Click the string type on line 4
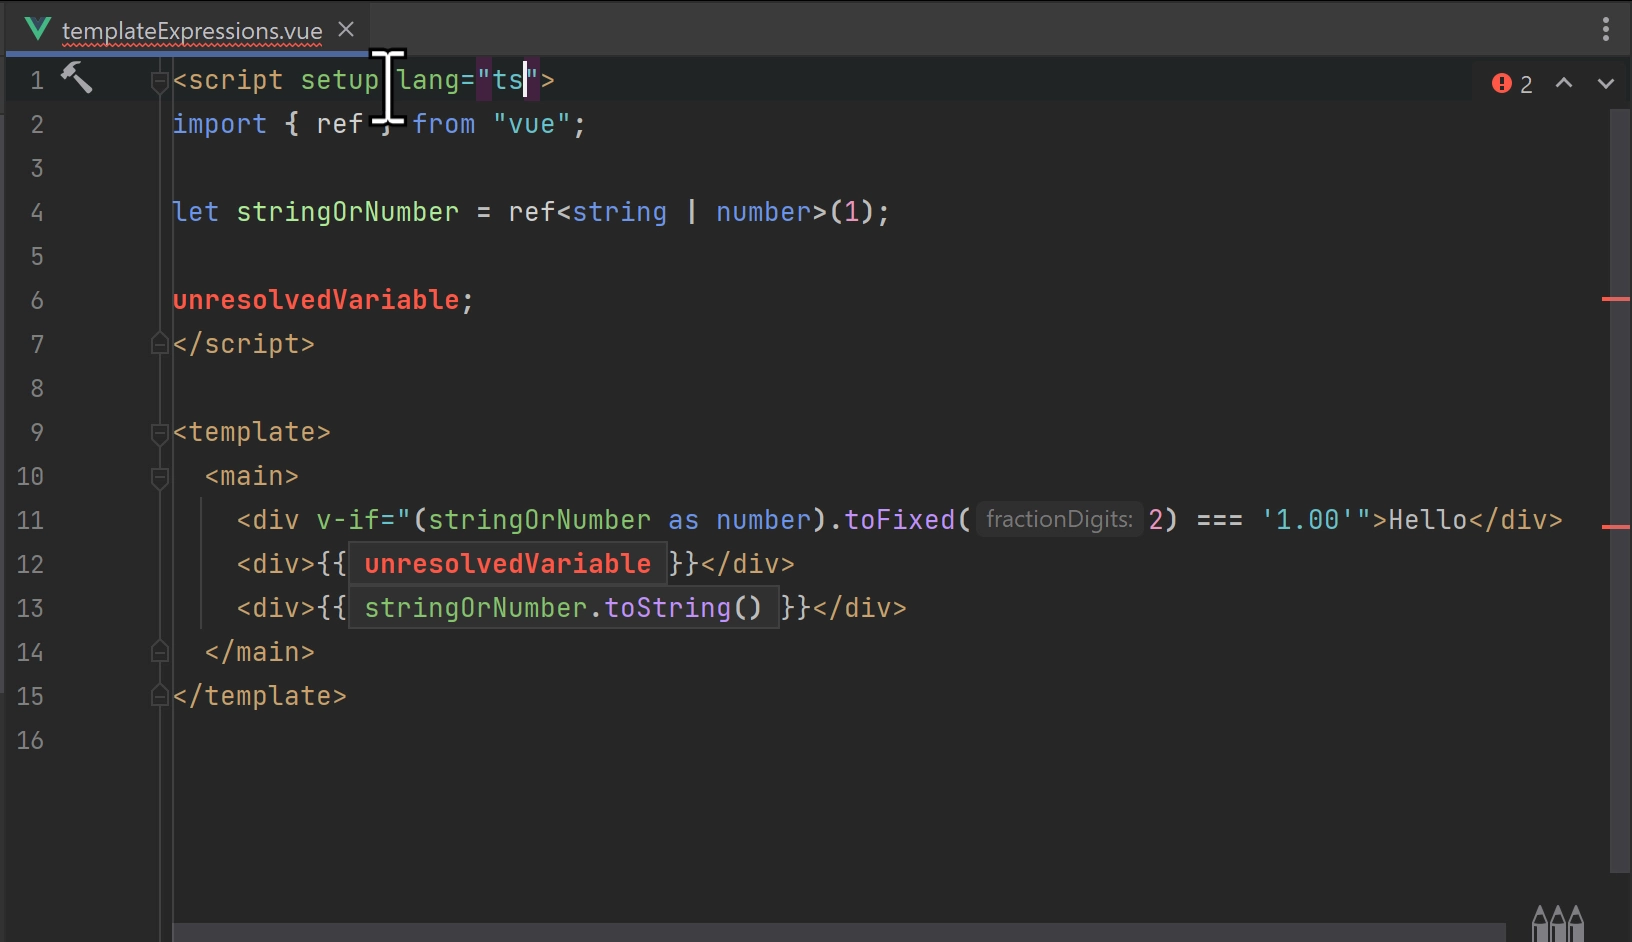The image size is (1632, 942). click(x=620, y=212)
